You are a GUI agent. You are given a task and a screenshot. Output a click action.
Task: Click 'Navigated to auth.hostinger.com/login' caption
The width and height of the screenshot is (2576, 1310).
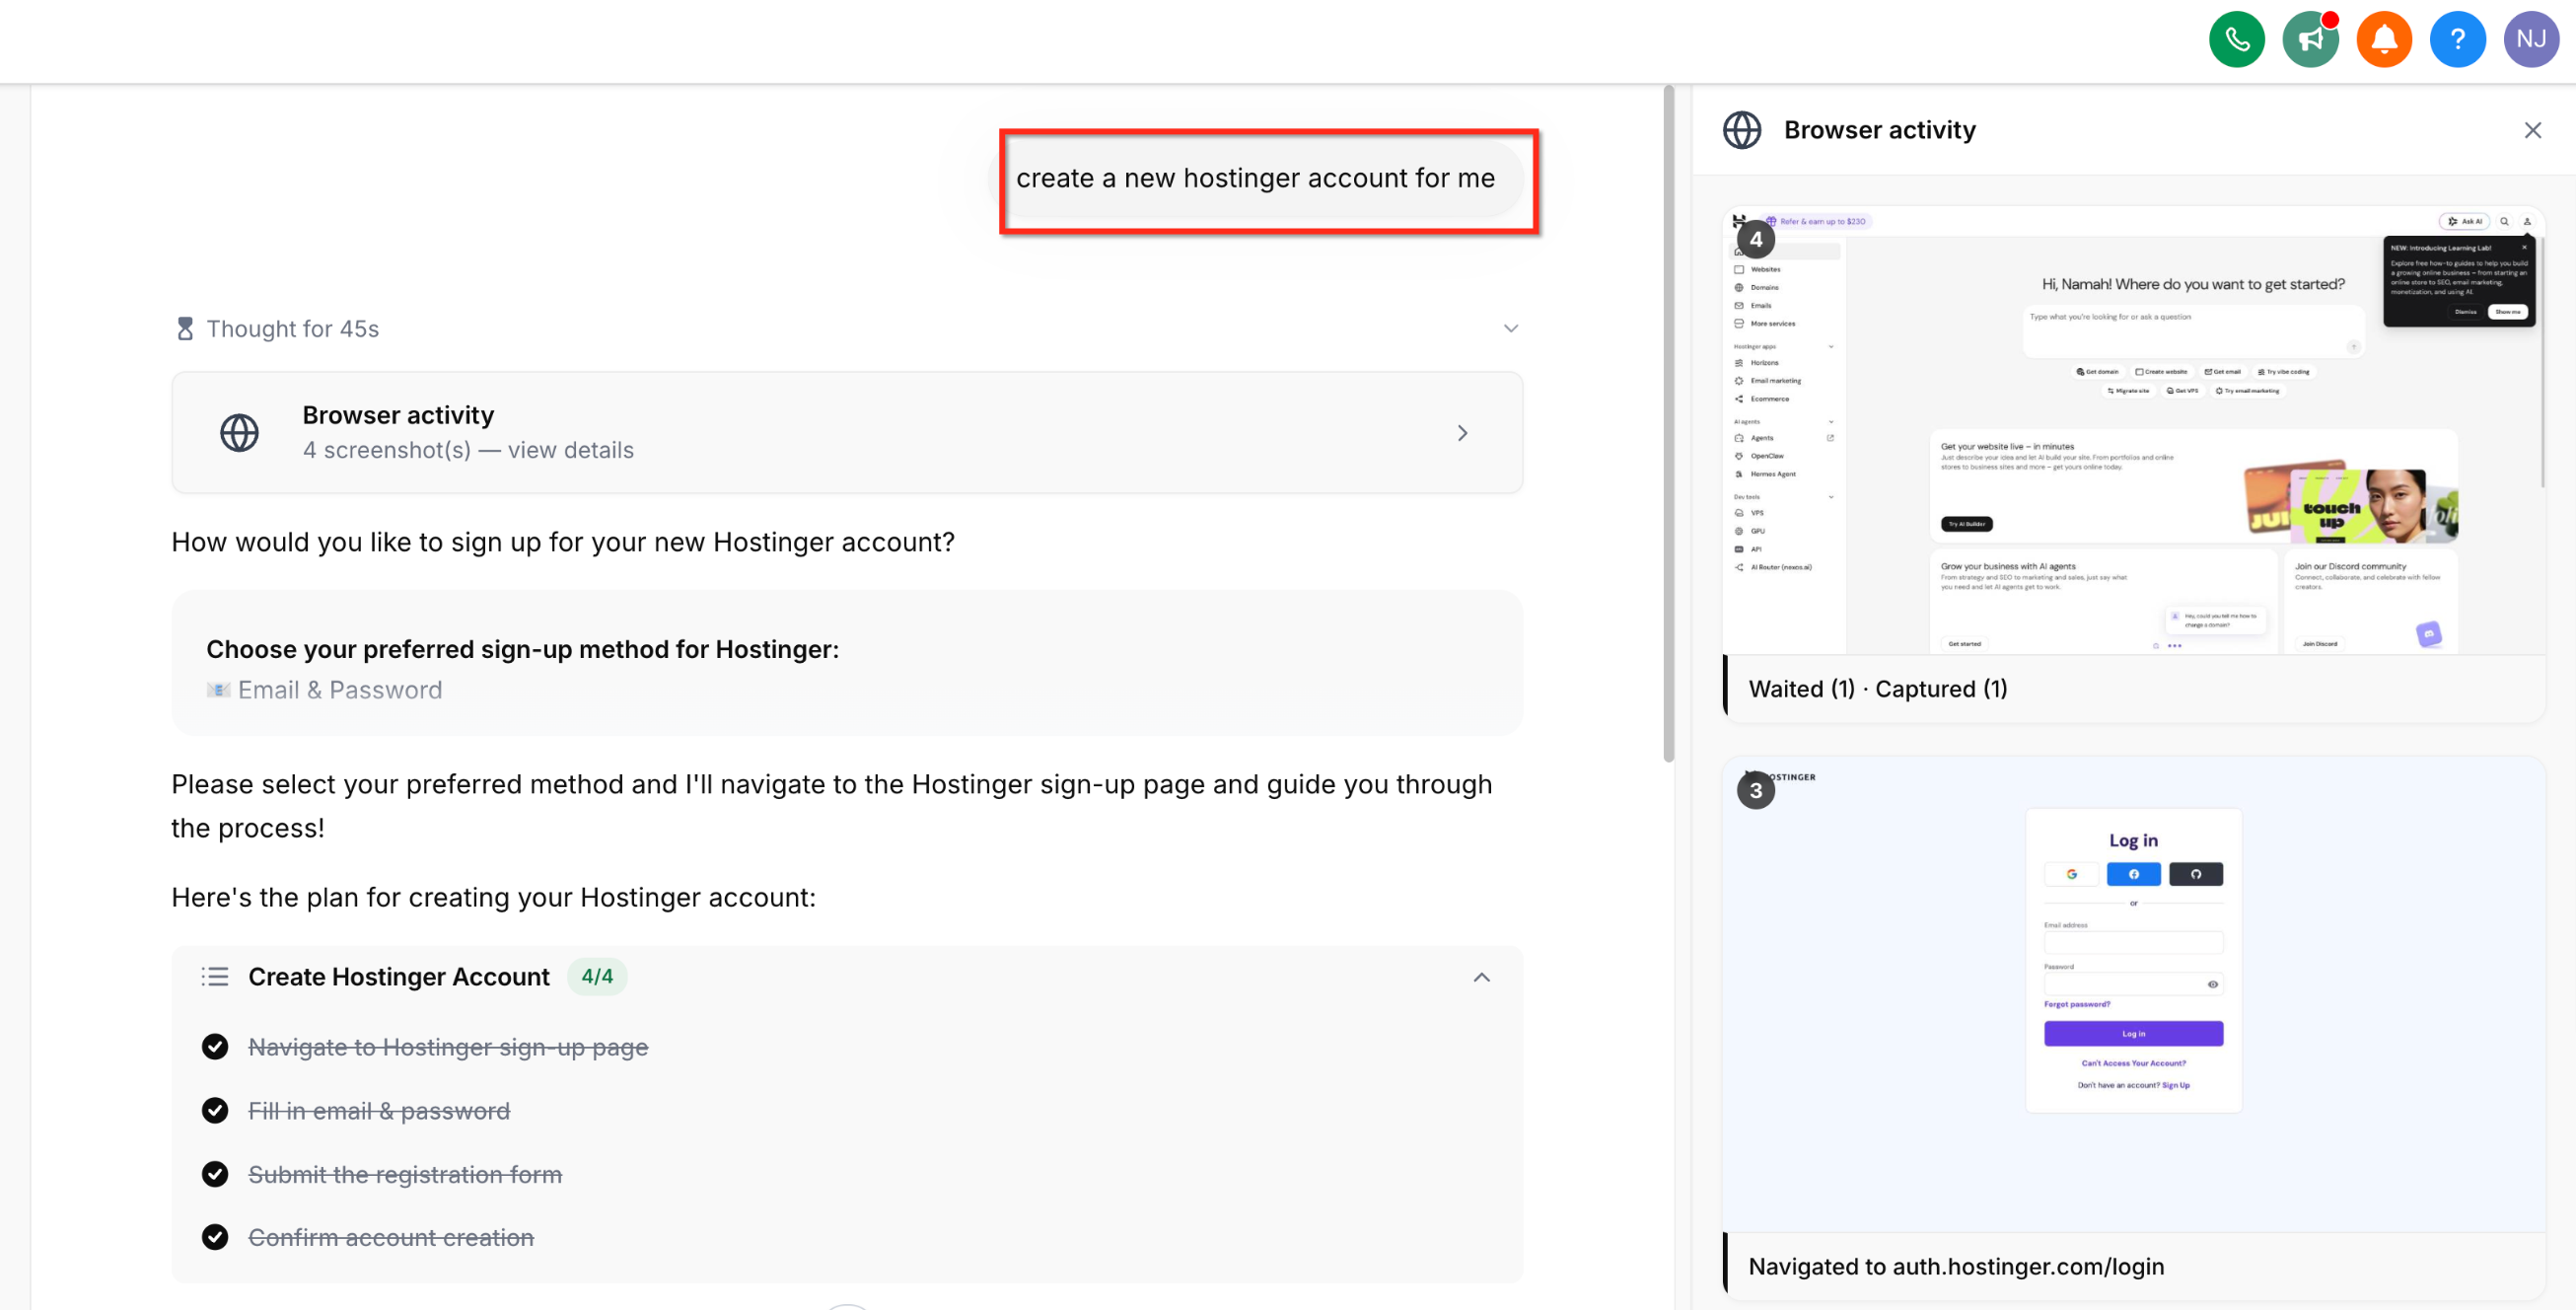pos(1956,1267)
